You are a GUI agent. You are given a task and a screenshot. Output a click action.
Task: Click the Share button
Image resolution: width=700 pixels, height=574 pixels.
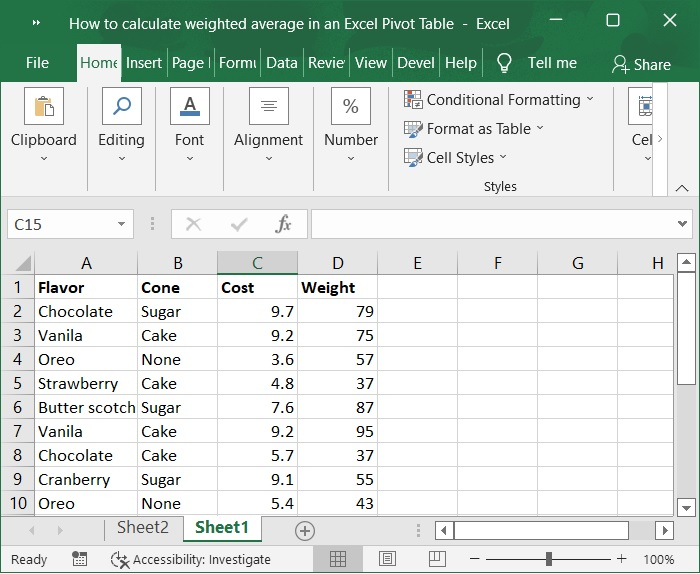point(641,64)
